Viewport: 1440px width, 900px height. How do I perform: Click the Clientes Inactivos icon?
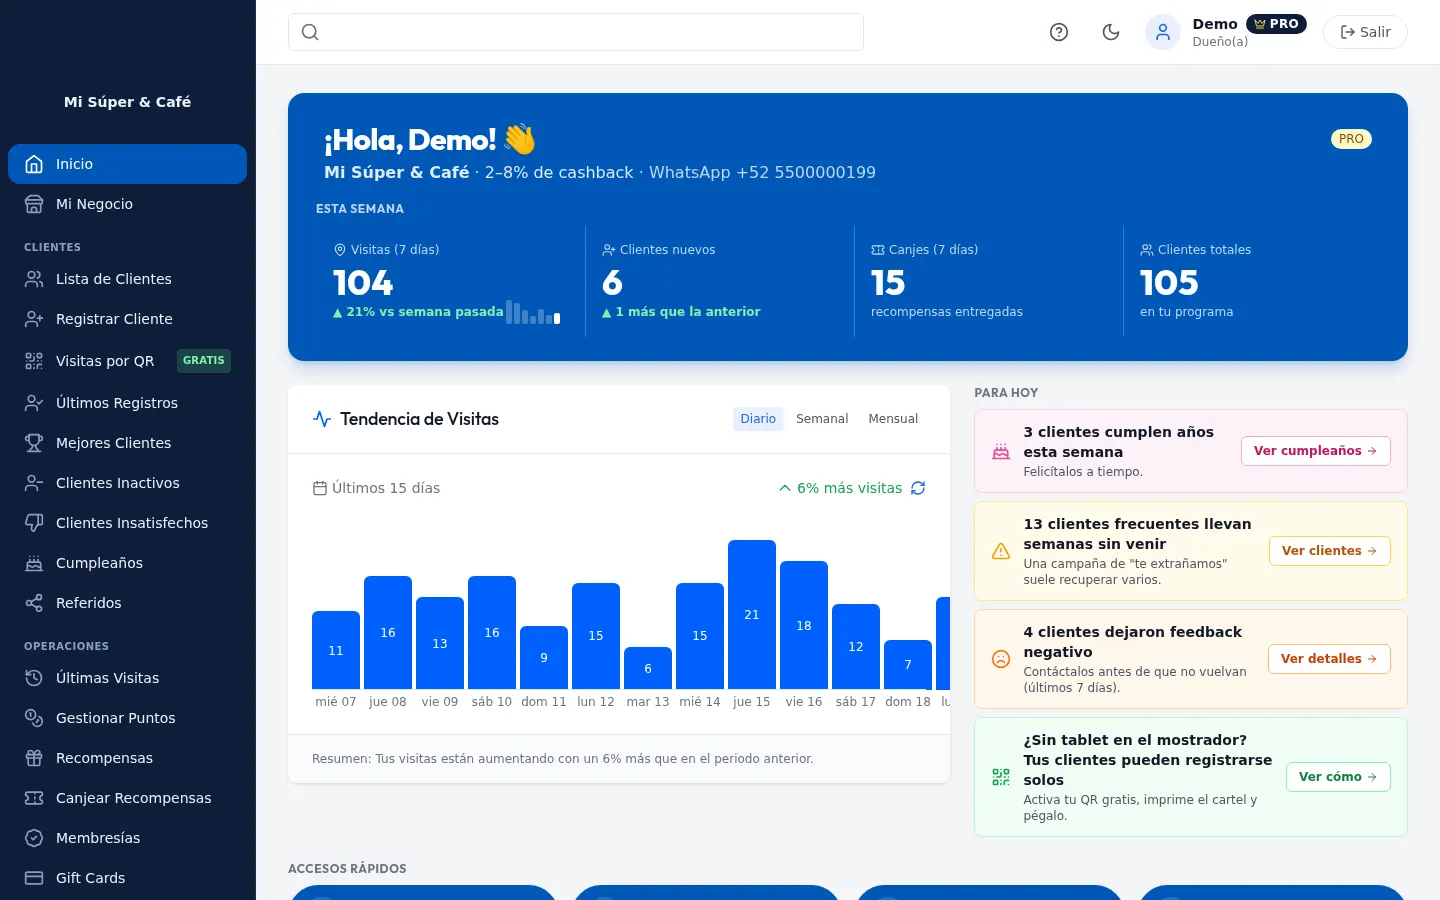point(34,483)
